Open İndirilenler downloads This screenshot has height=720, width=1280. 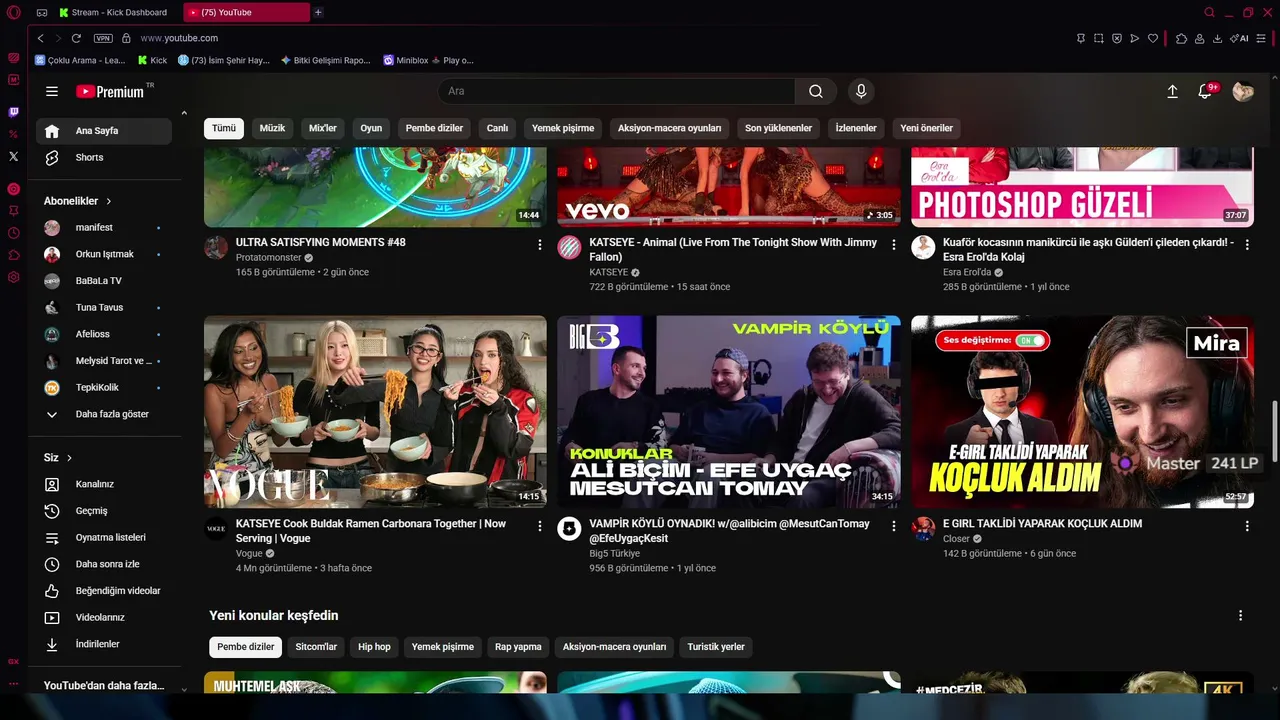104,644
